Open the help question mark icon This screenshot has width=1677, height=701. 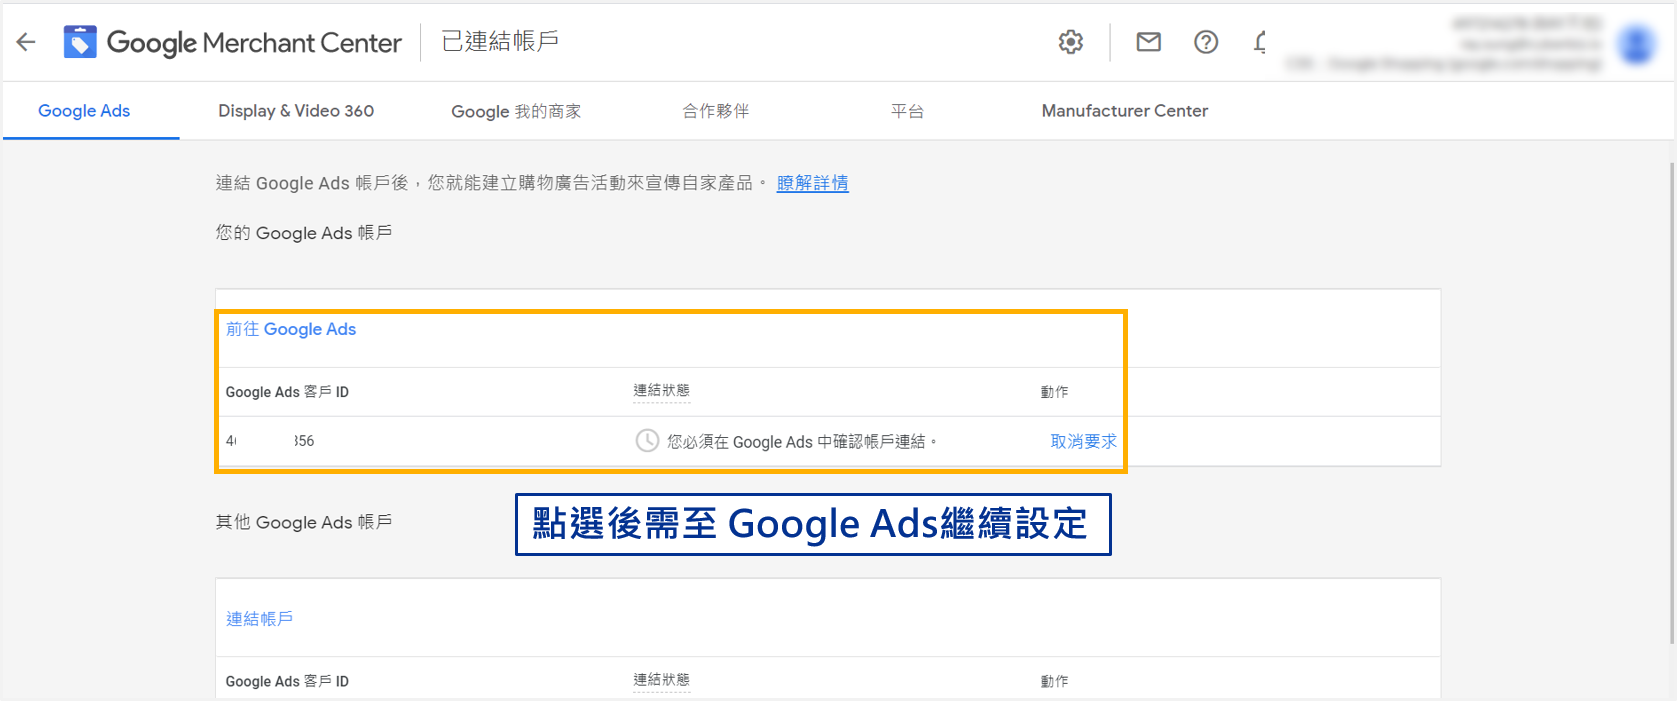[x=1206, y=42]
